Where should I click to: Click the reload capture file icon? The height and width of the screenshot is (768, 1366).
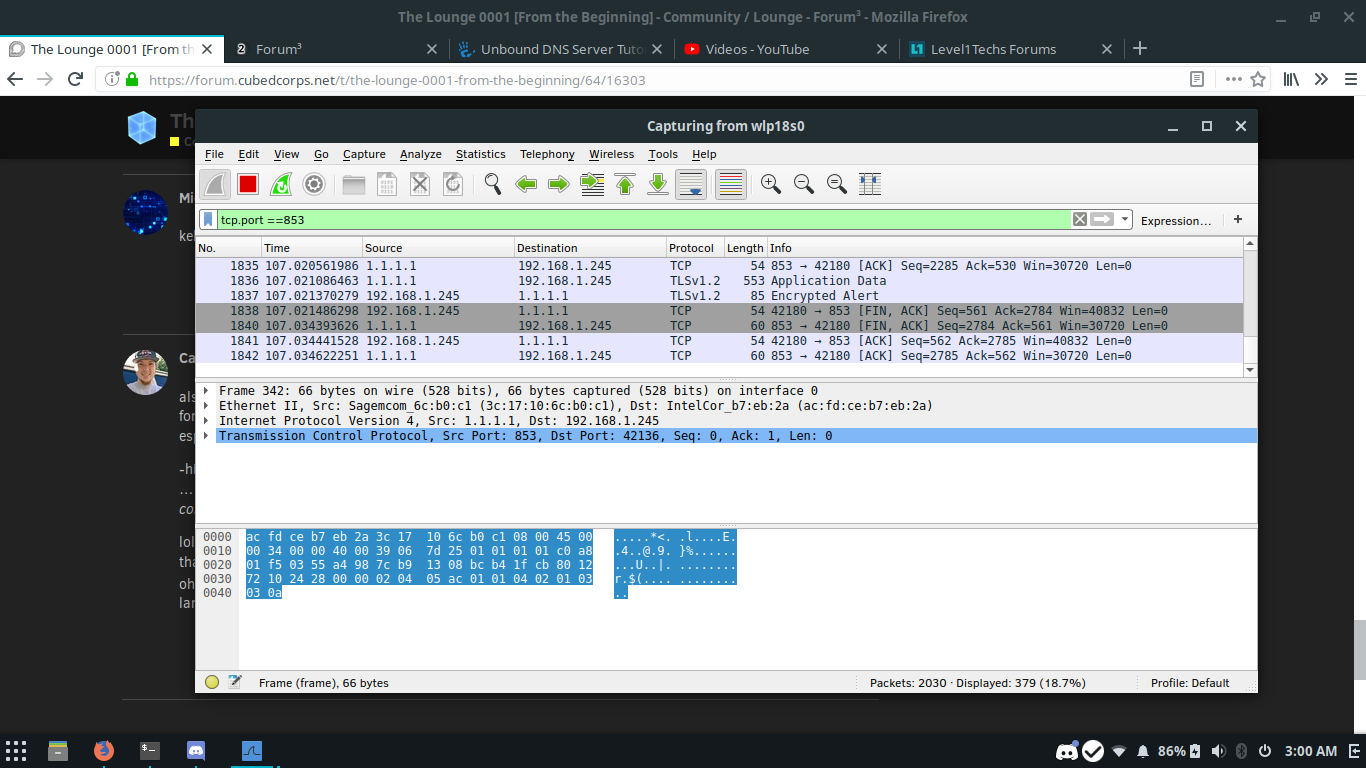(x=453, y=184)
